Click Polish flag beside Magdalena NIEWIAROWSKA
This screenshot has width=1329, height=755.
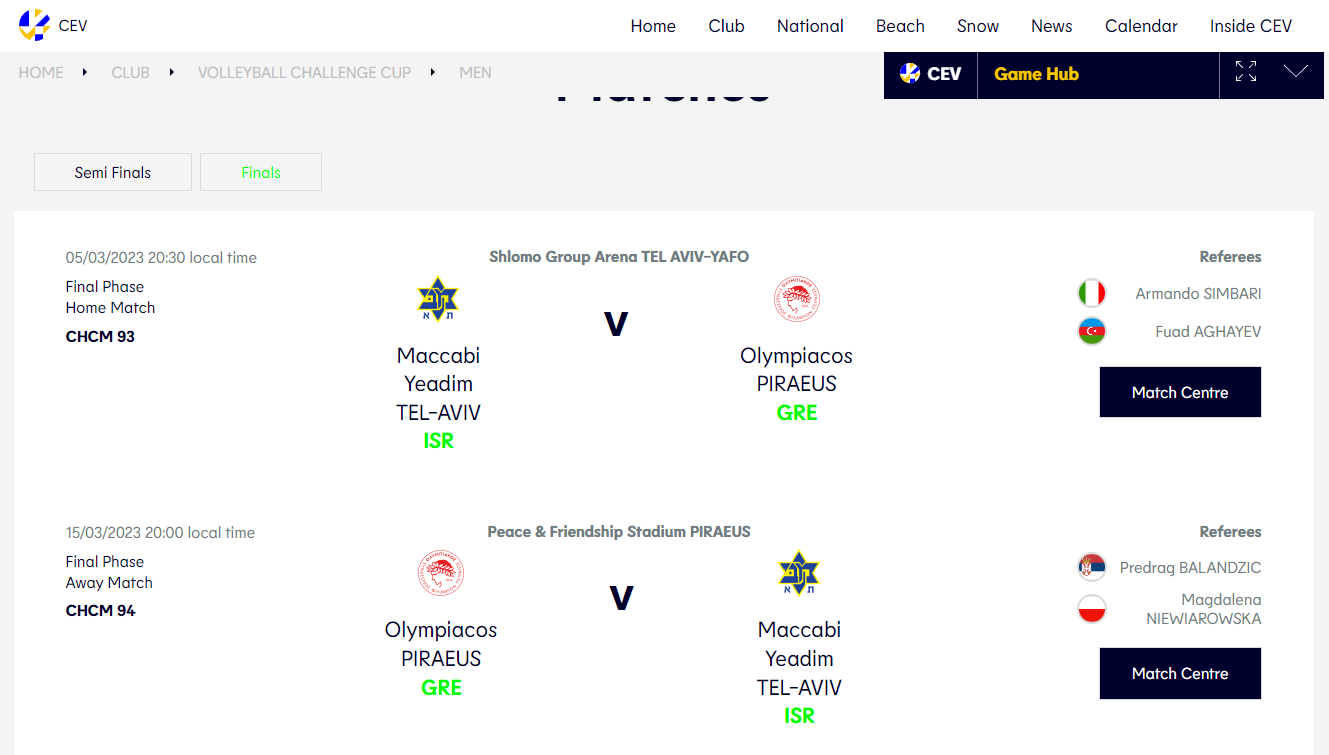(1092, 608)
